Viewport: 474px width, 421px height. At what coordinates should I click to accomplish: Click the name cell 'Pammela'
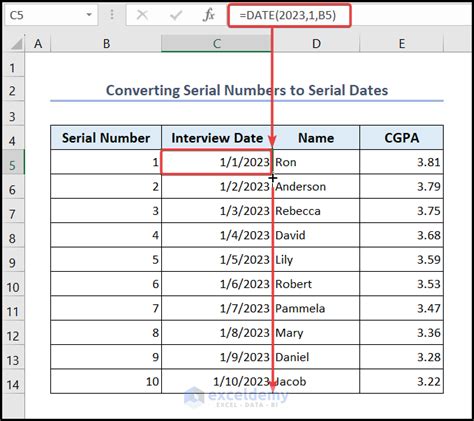click(316, 308)
